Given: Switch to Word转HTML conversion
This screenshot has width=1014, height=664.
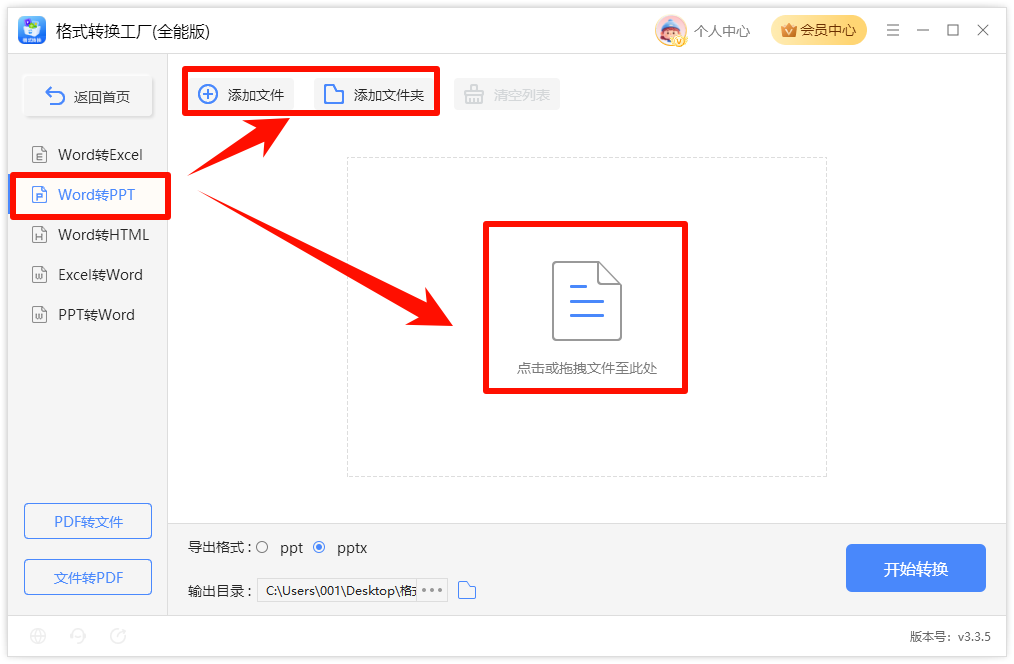Looking at the screenshot, I should pyautogui.click(x=88, y=235).
